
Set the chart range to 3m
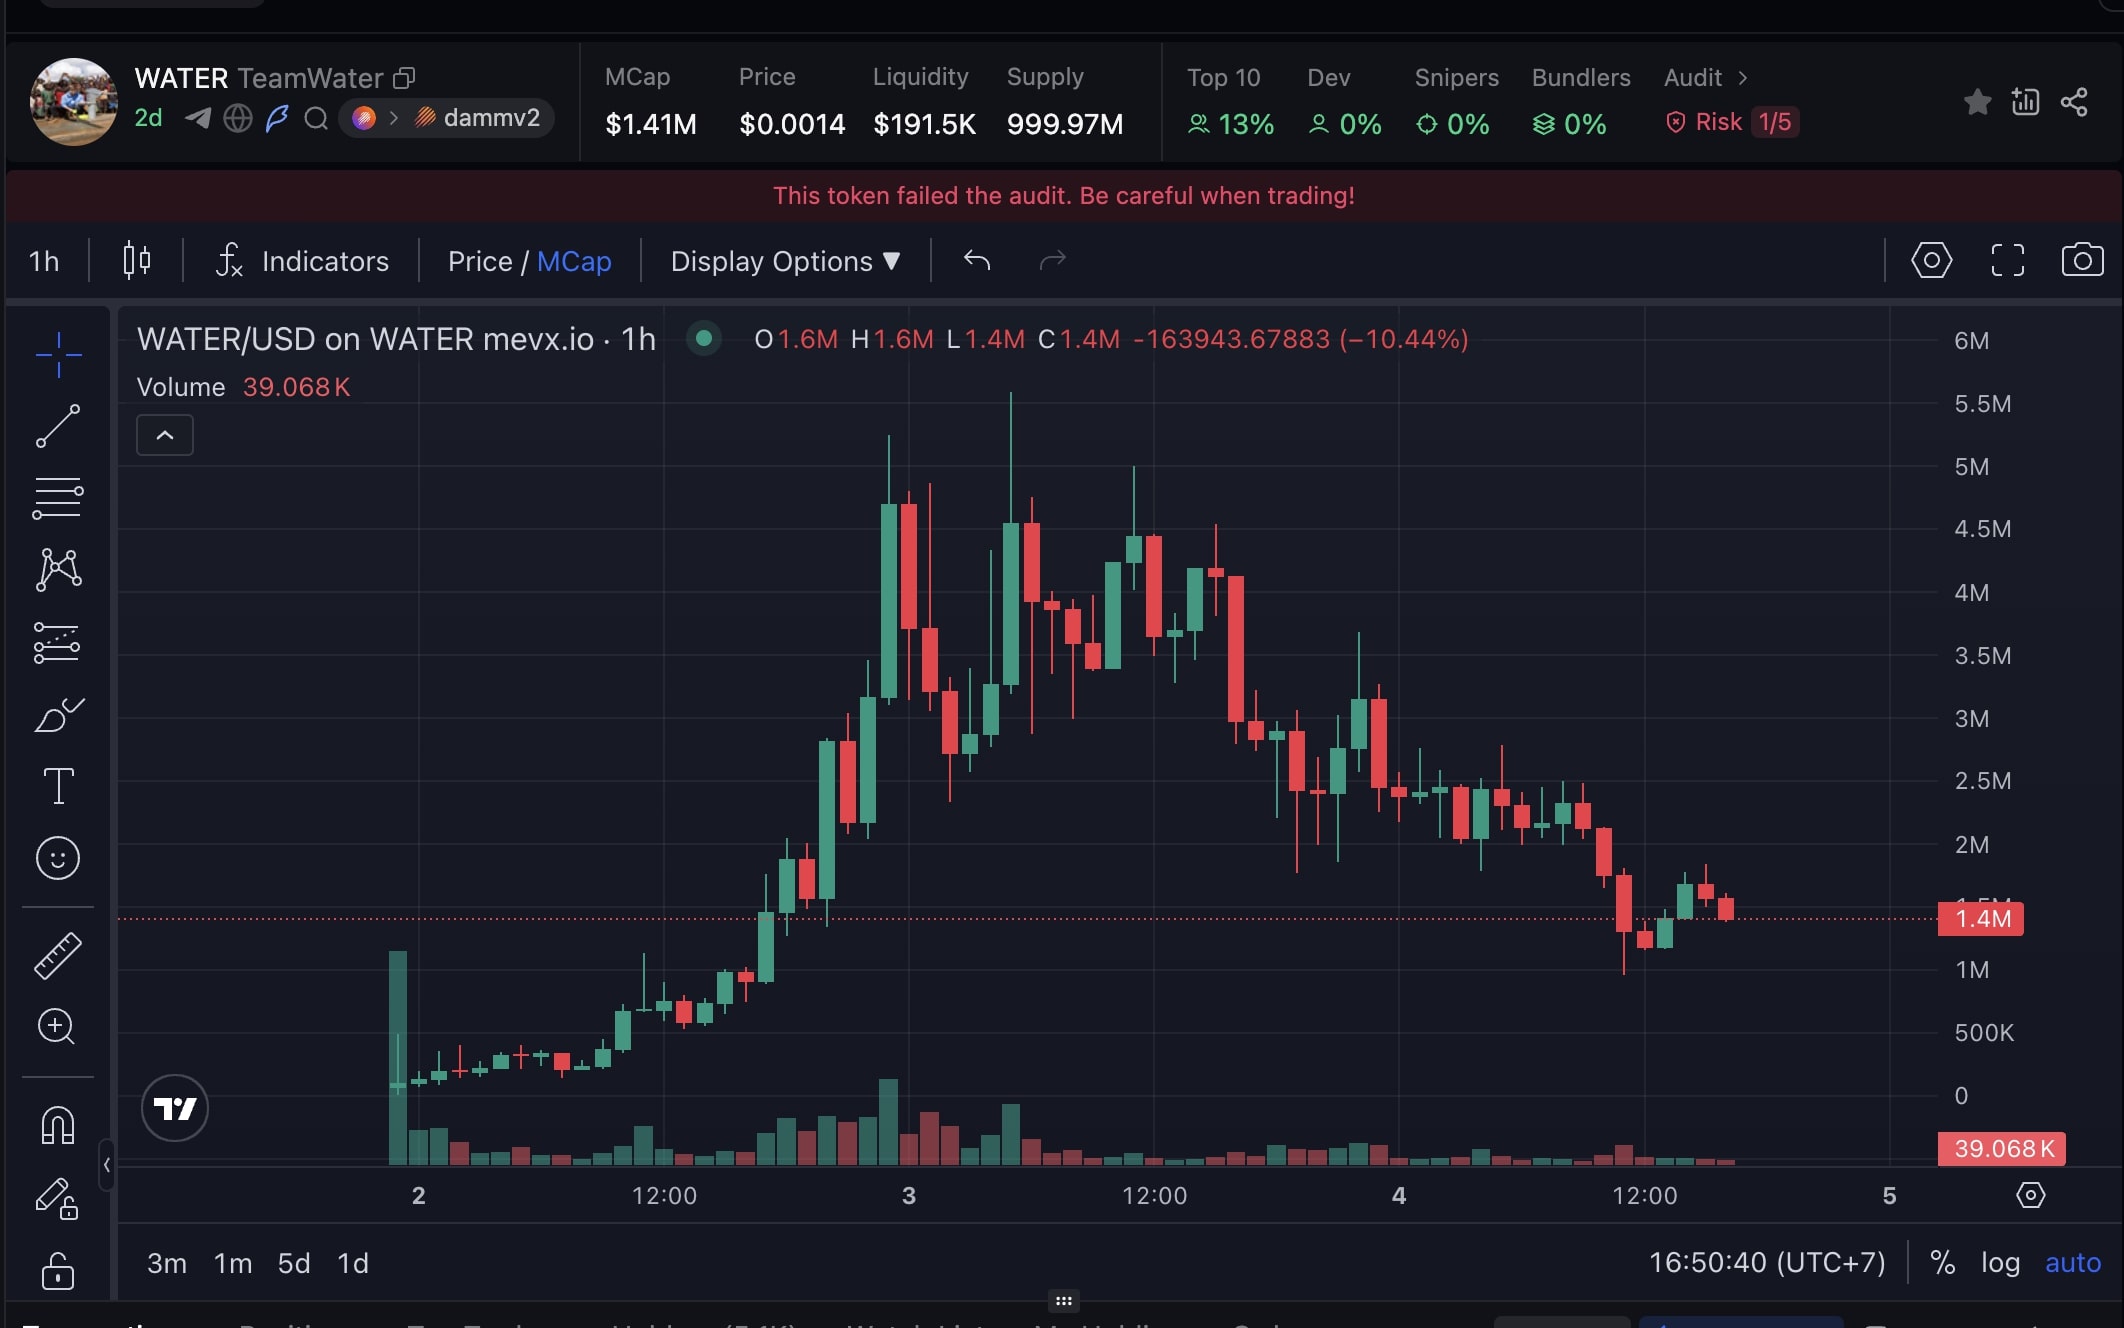click(x=167, y=1263)
